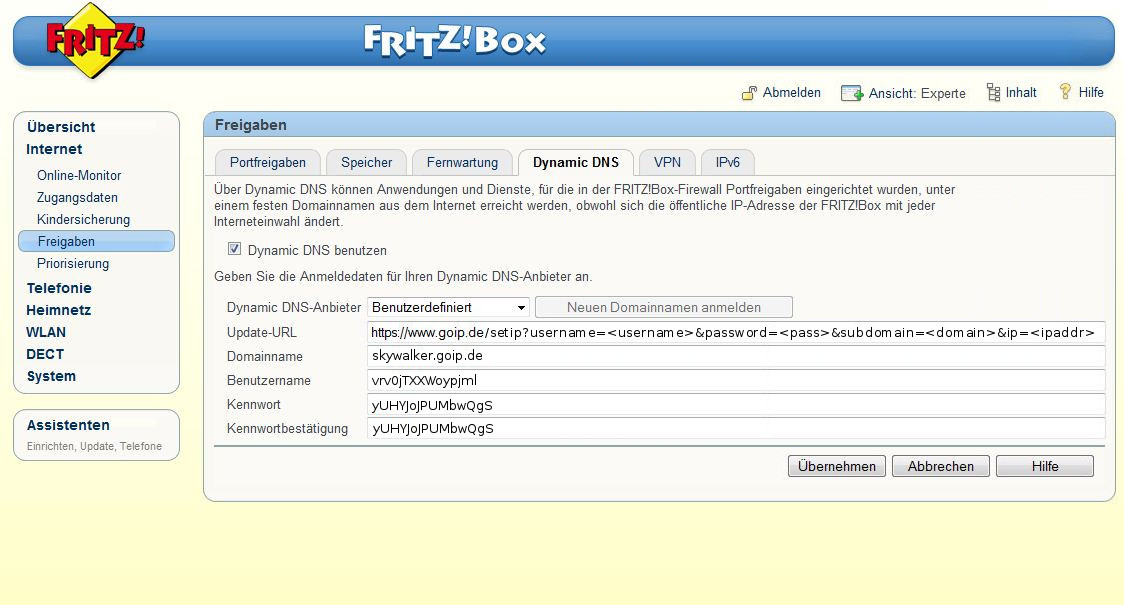Open the IPv6 tab
Image resolution: width=1124 pixels, height=605 pixels.
point(728,163)
